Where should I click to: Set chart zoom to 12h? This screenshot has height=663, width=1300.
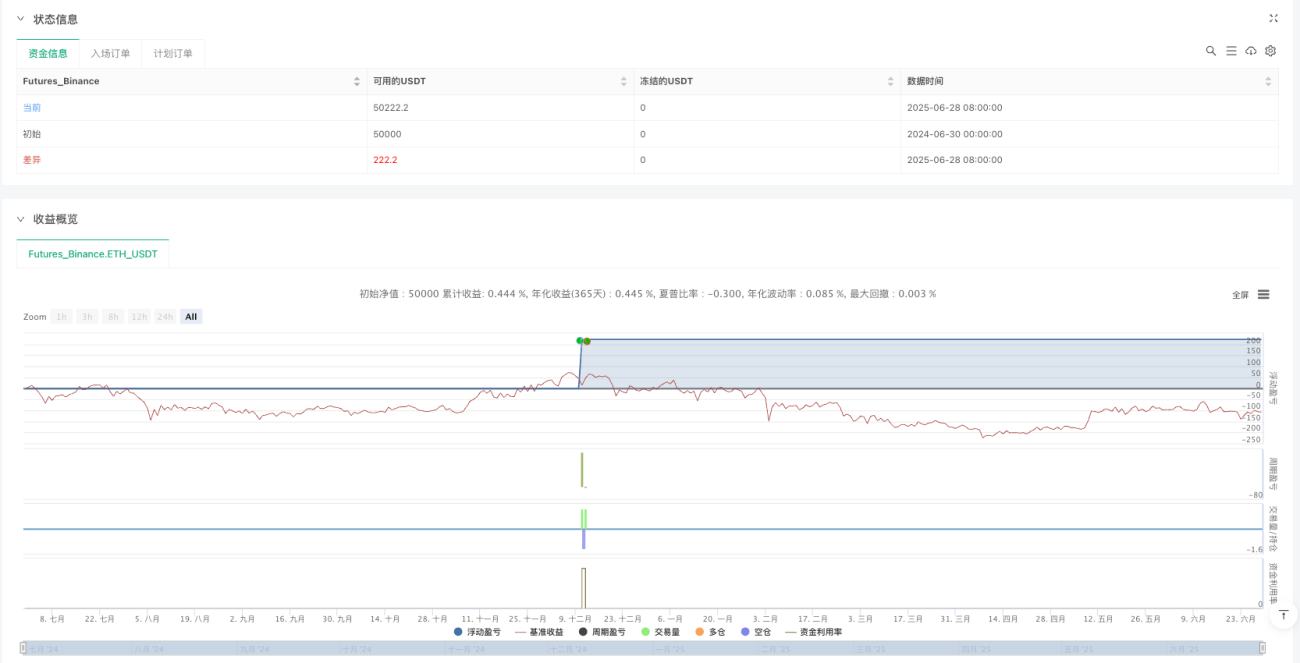tap(139, 317)
